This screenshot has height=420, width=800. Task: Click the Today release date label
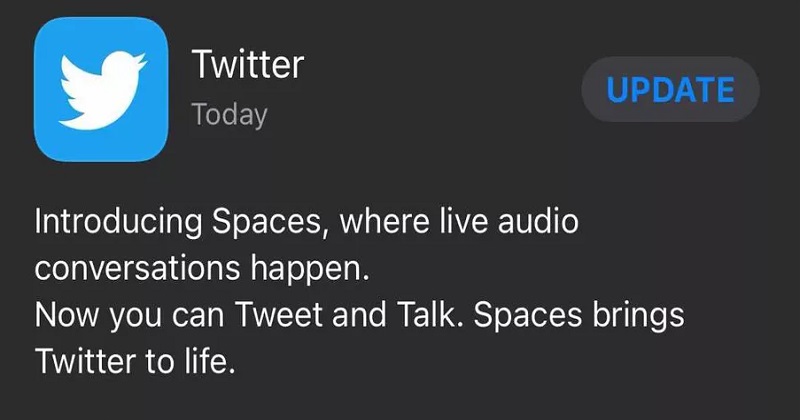[x=229, y=115]
